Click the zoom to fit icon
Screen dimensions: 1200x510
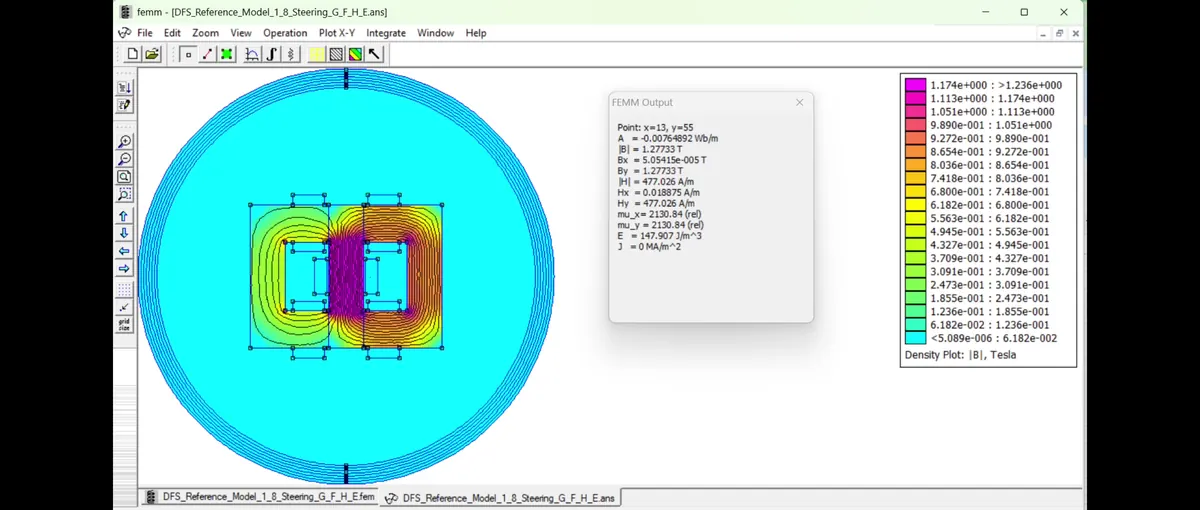pyautogui.click(x=125, y=177)
